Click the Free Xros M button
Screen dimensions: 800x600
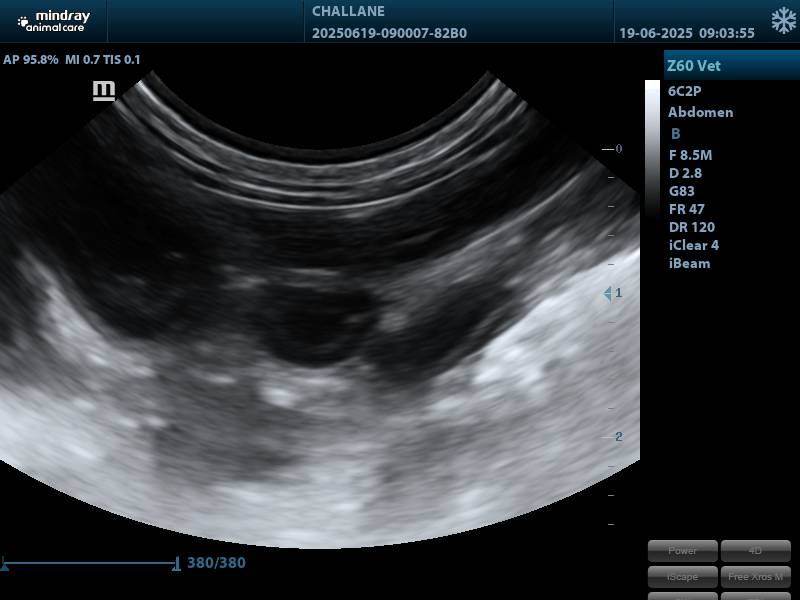pyautogui.click(x=755, y=577)
